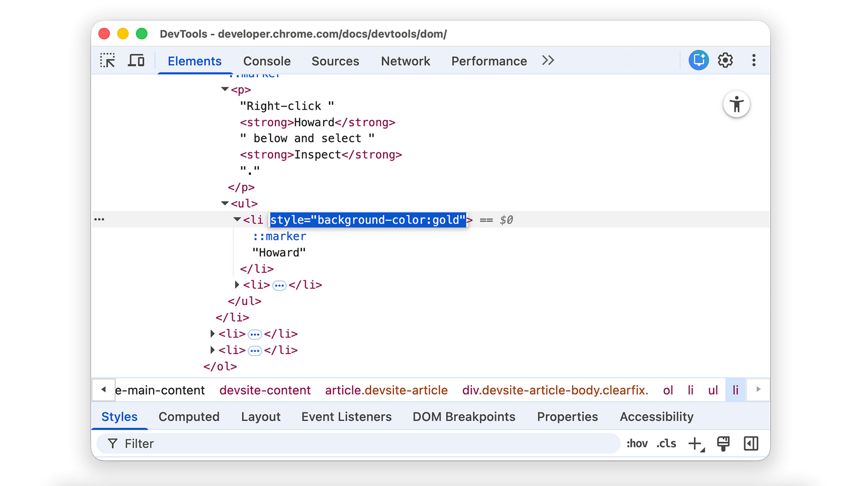856x486 pixels.
Task: Open the DOM Breakpoints tab
Action: point(463,417)
